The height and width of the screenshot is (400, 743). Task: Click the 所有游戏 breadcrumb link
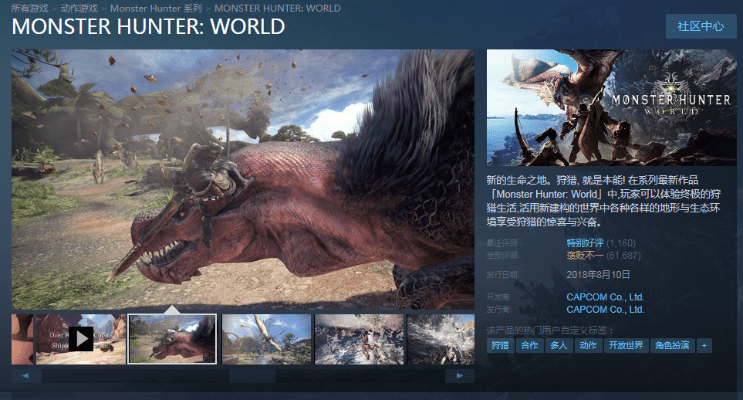[x=31, y=7]
